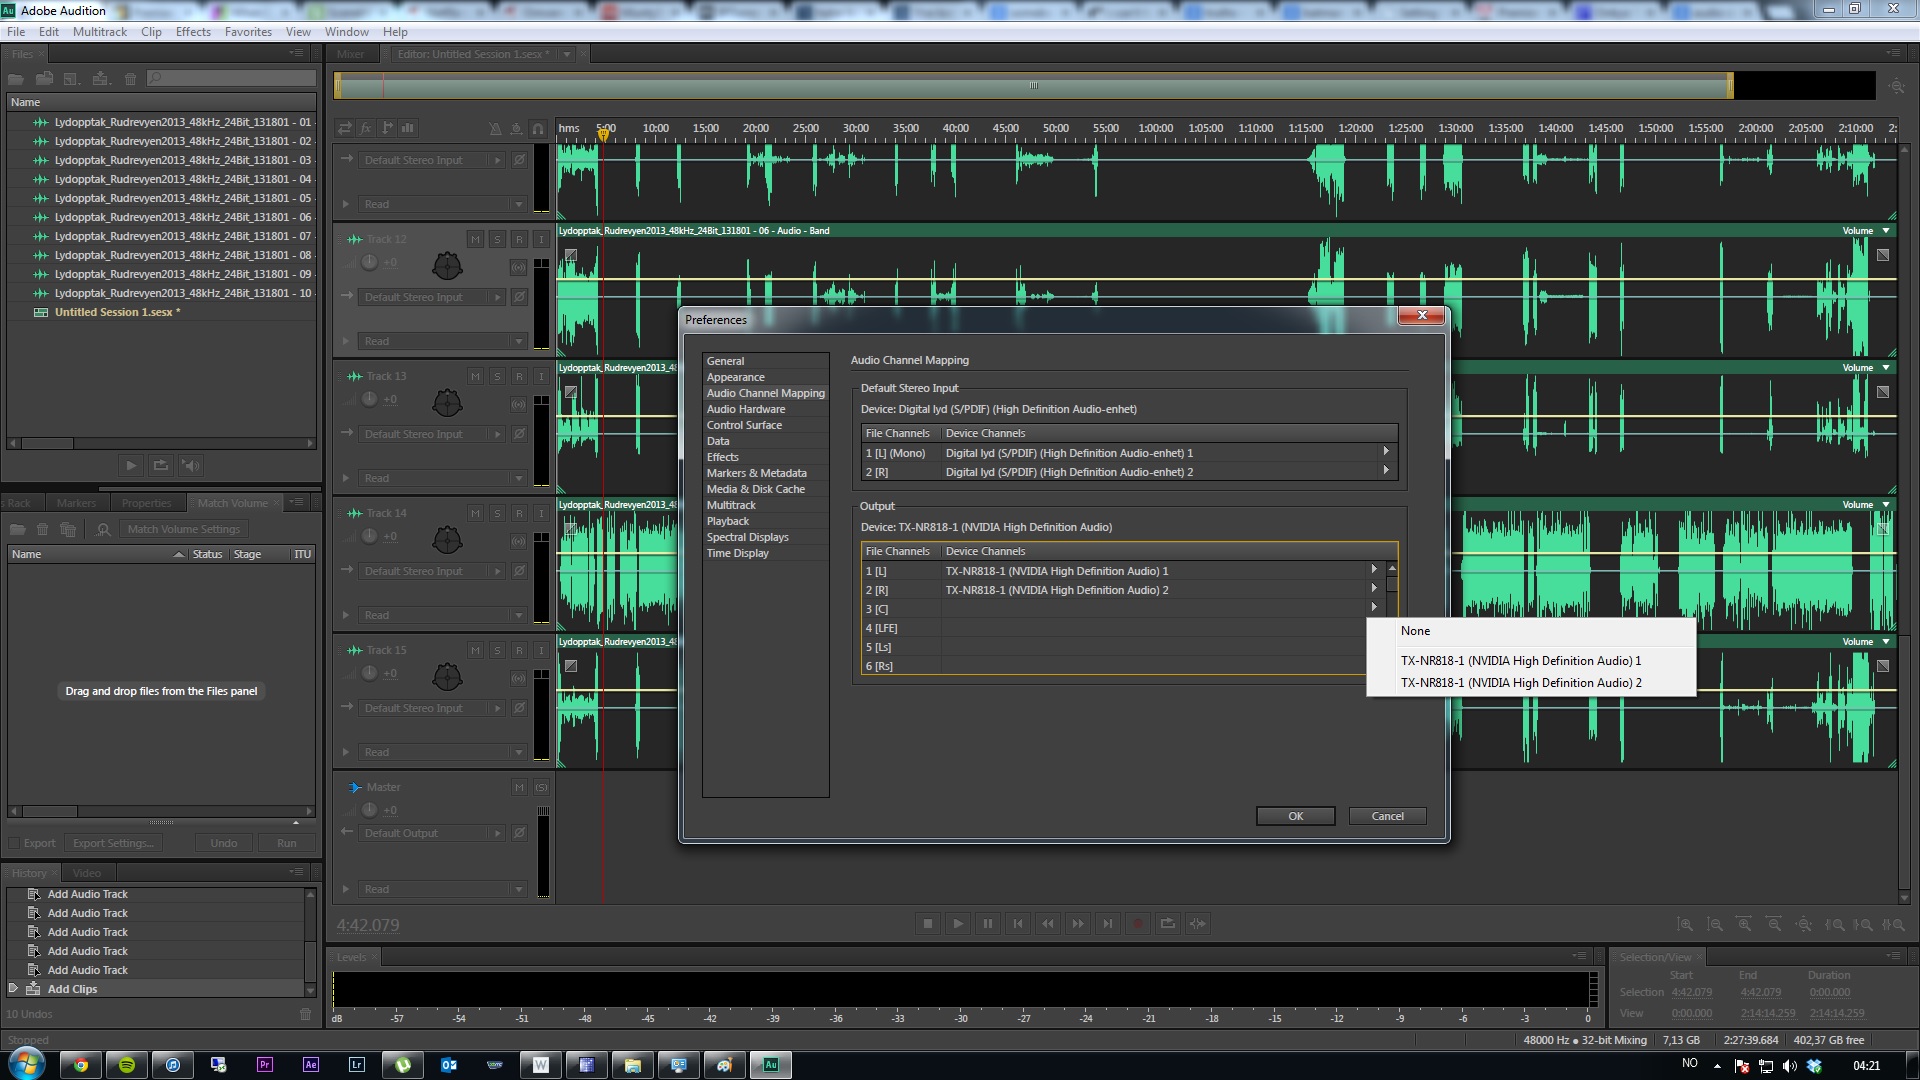Choose TX-NR818-1 (NVIDIA High Definition Audio) 1

coord(1531,661)
